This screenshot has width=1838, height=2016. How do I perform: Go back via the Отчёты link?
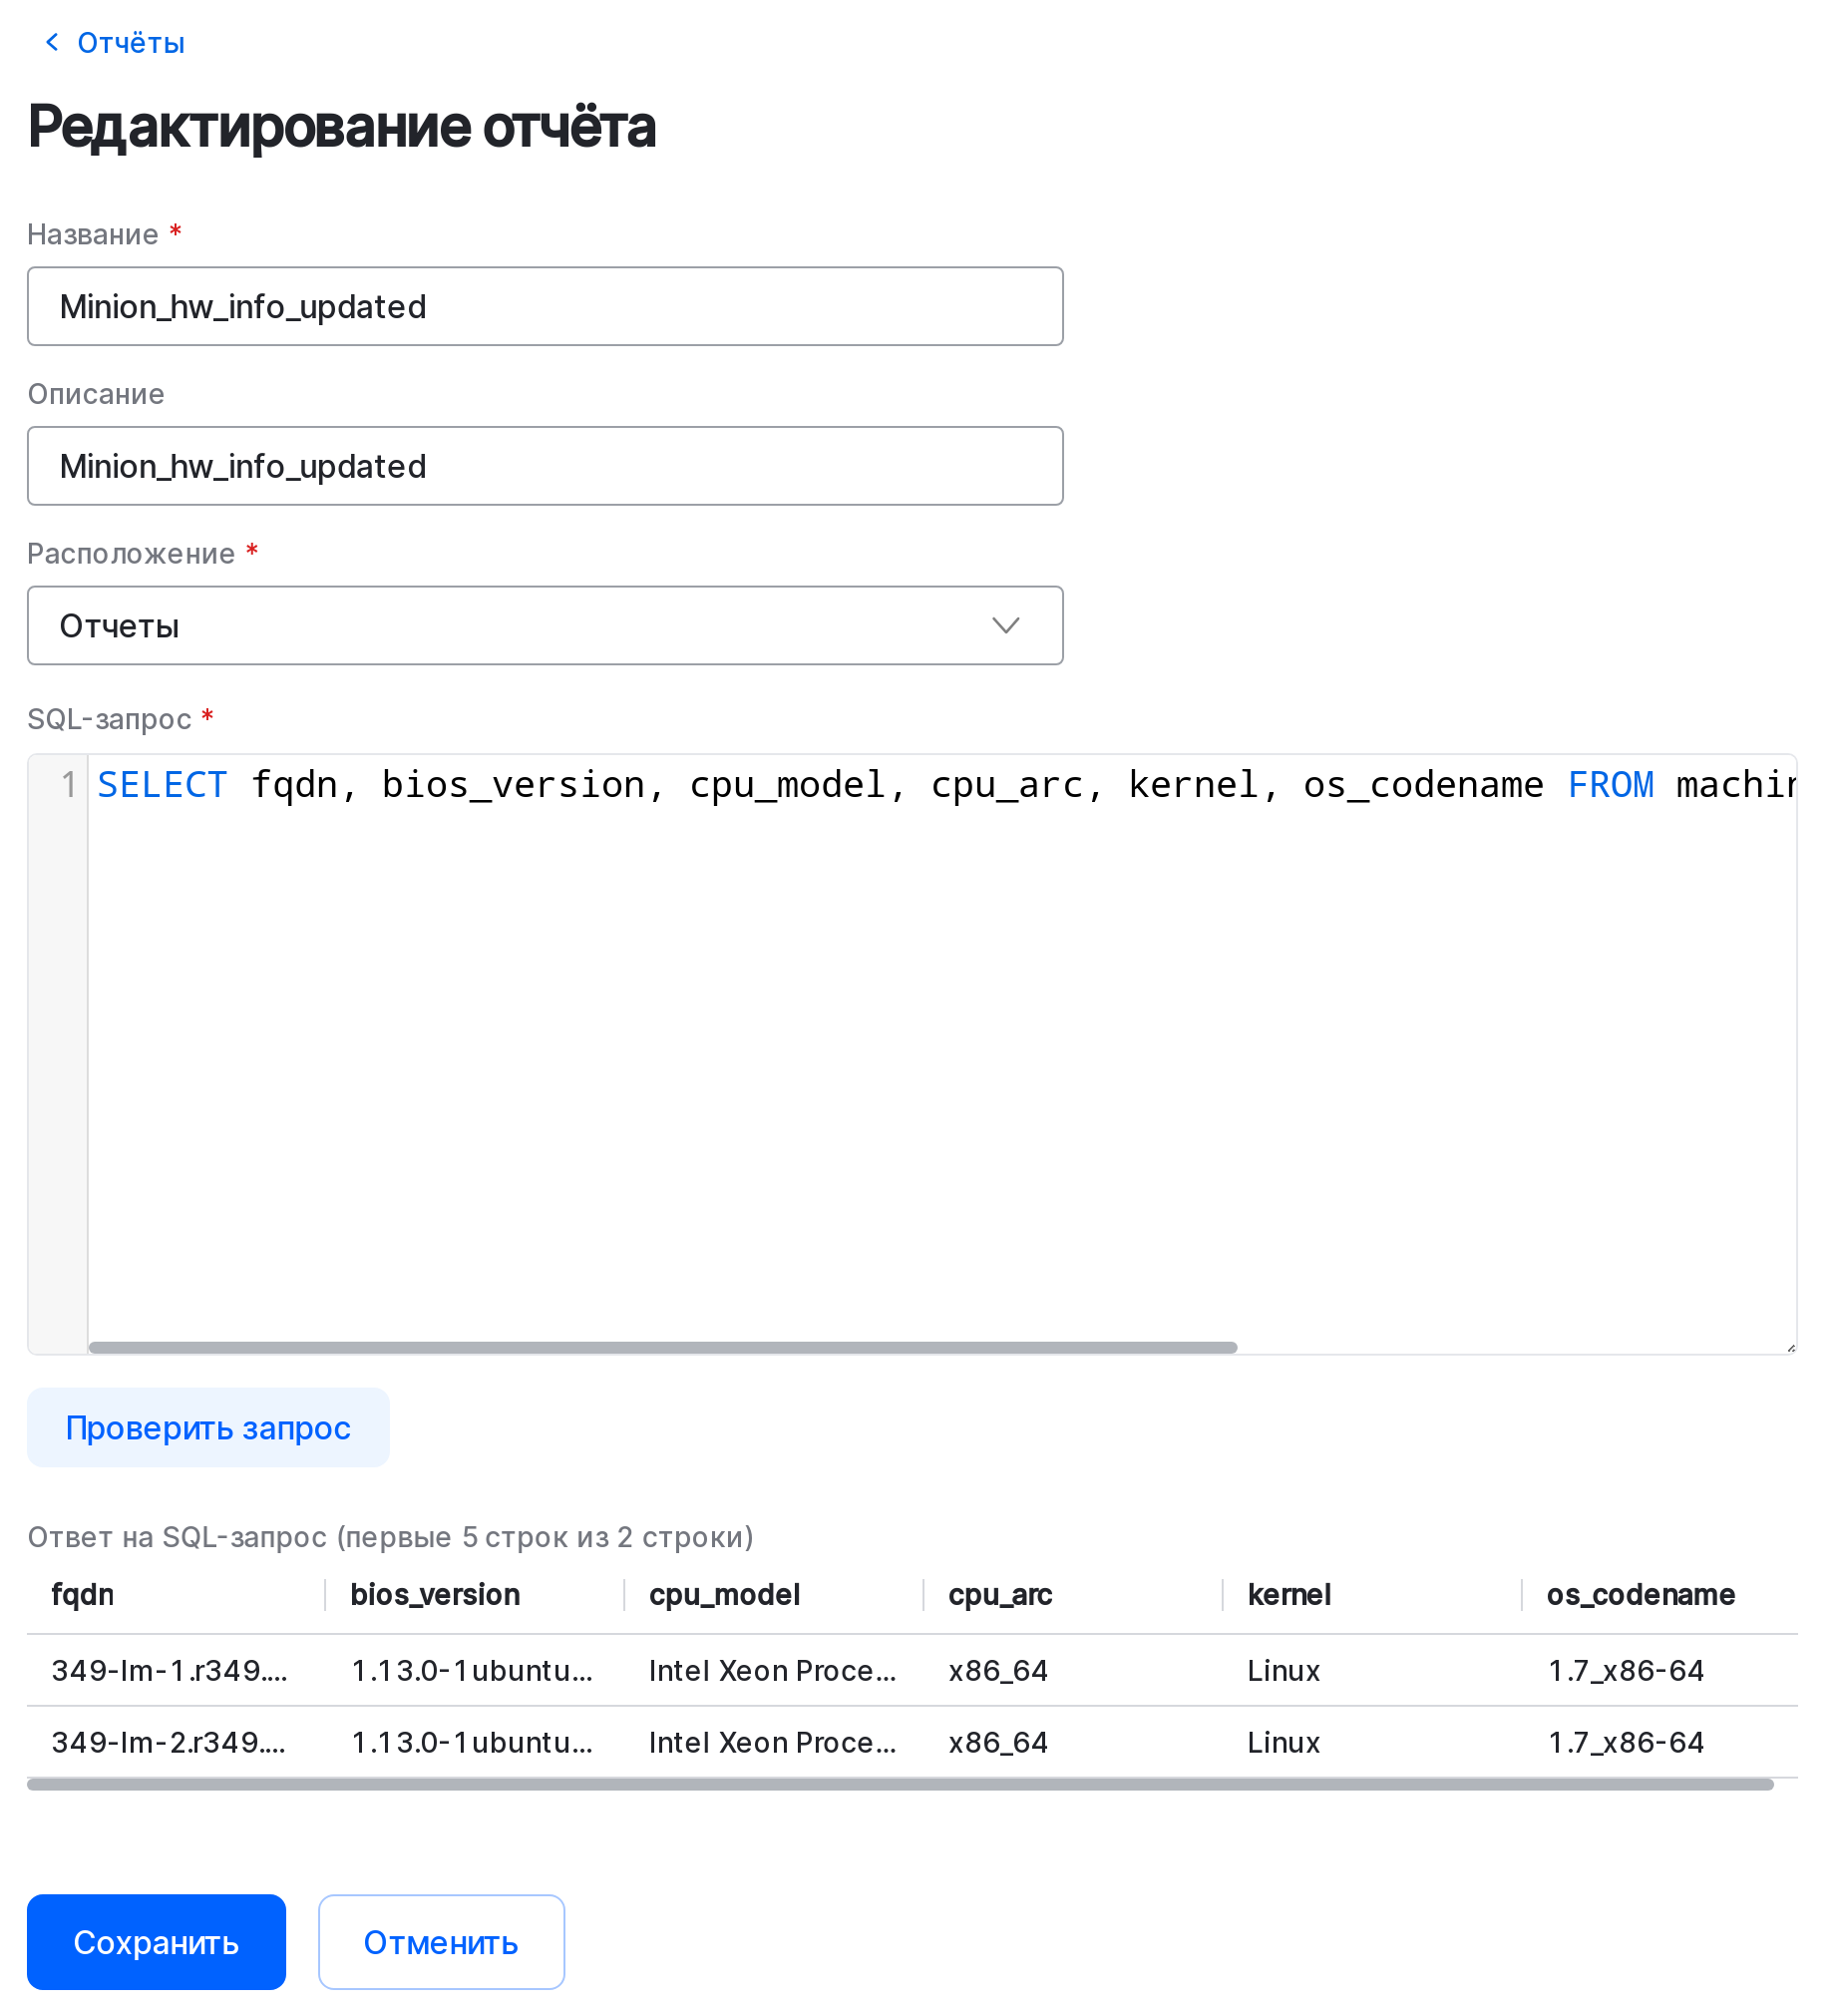[131, 43]
